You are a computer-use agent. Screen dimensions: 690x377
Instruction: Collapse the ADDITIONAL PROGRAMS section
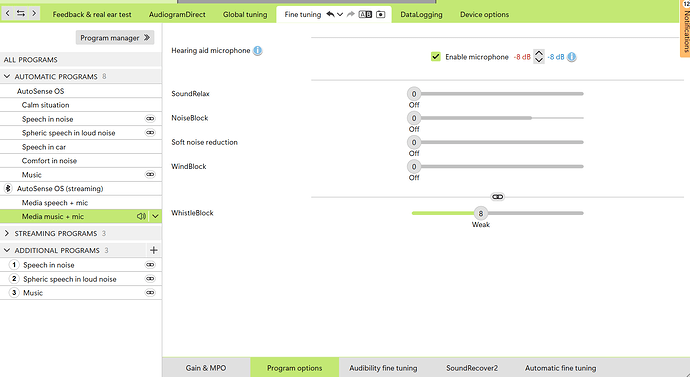7,250
